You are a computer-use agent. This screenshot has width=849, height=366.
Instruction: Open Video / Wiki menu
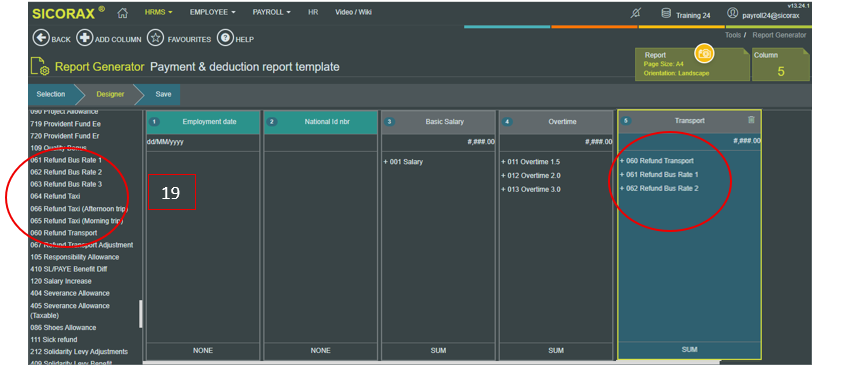coord(354,12)
